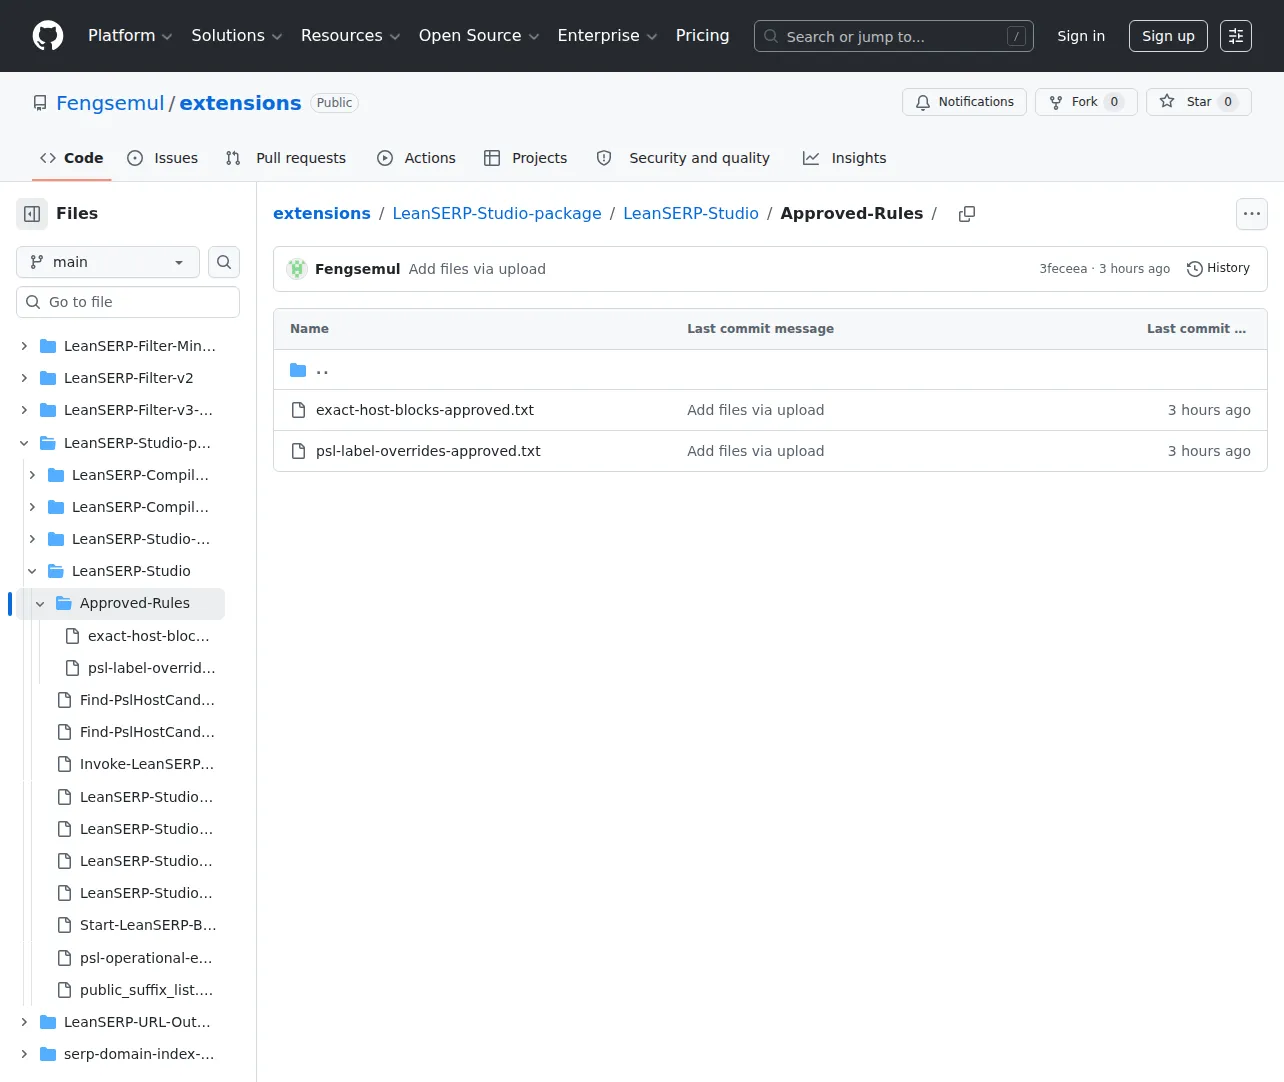Open psl-label-overrides-approved.txt file link
Viewport: 1284px width, 1082px height.
[428, 451]
